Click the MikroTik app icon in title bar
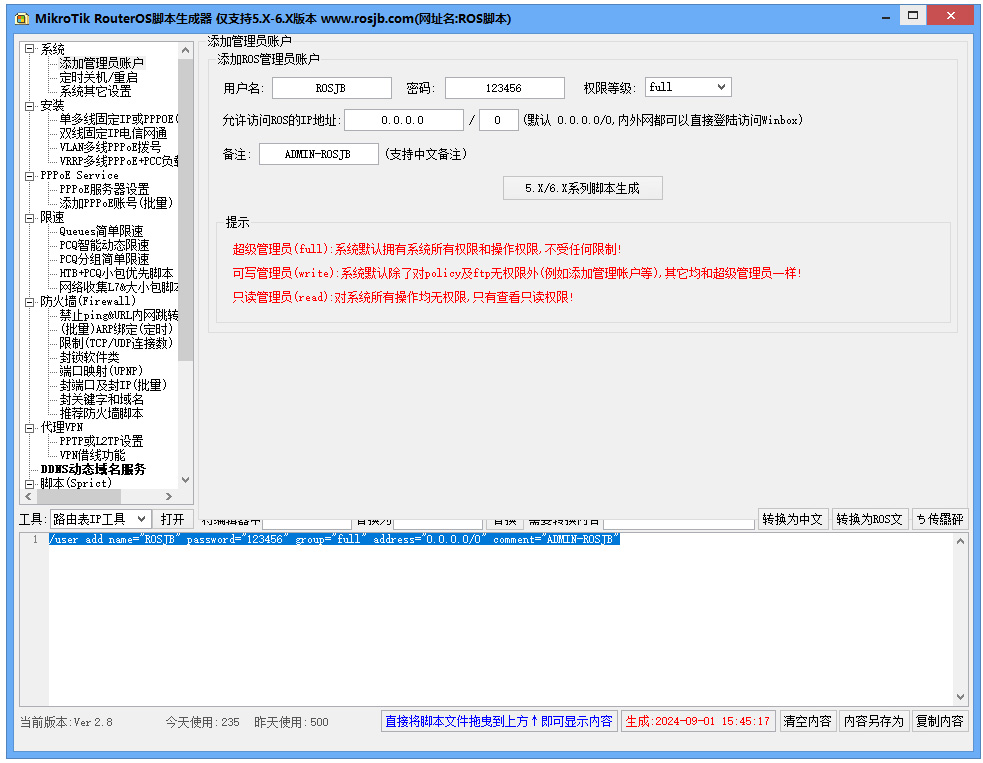 22,18
